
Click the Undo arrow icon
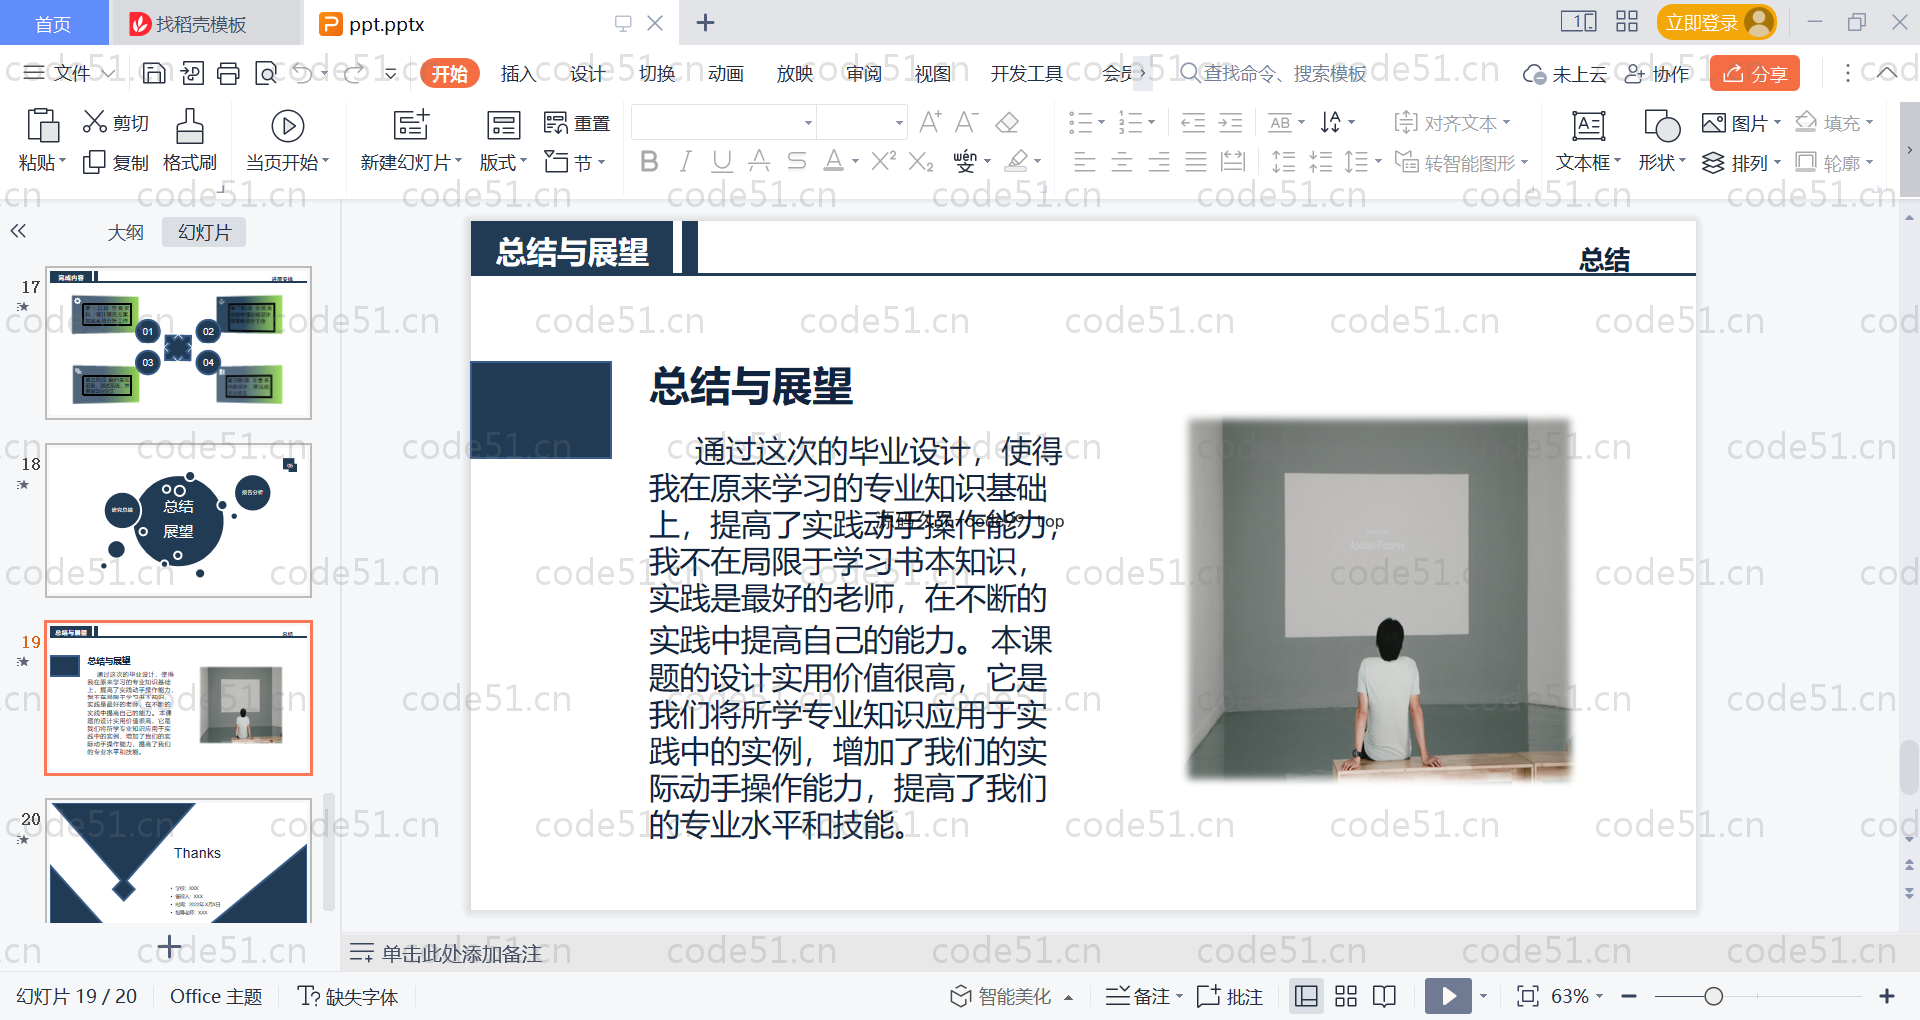[302, 73]
